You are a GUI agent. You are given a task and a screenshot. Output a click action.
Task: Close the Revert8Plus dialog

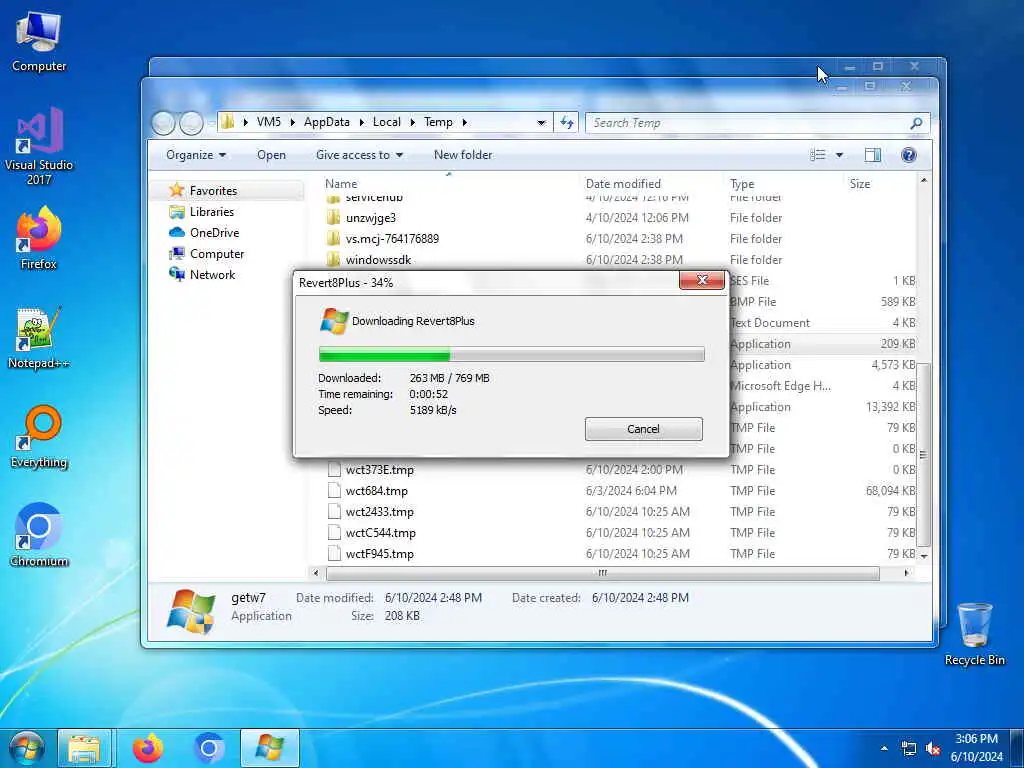[x=702, y=280]
